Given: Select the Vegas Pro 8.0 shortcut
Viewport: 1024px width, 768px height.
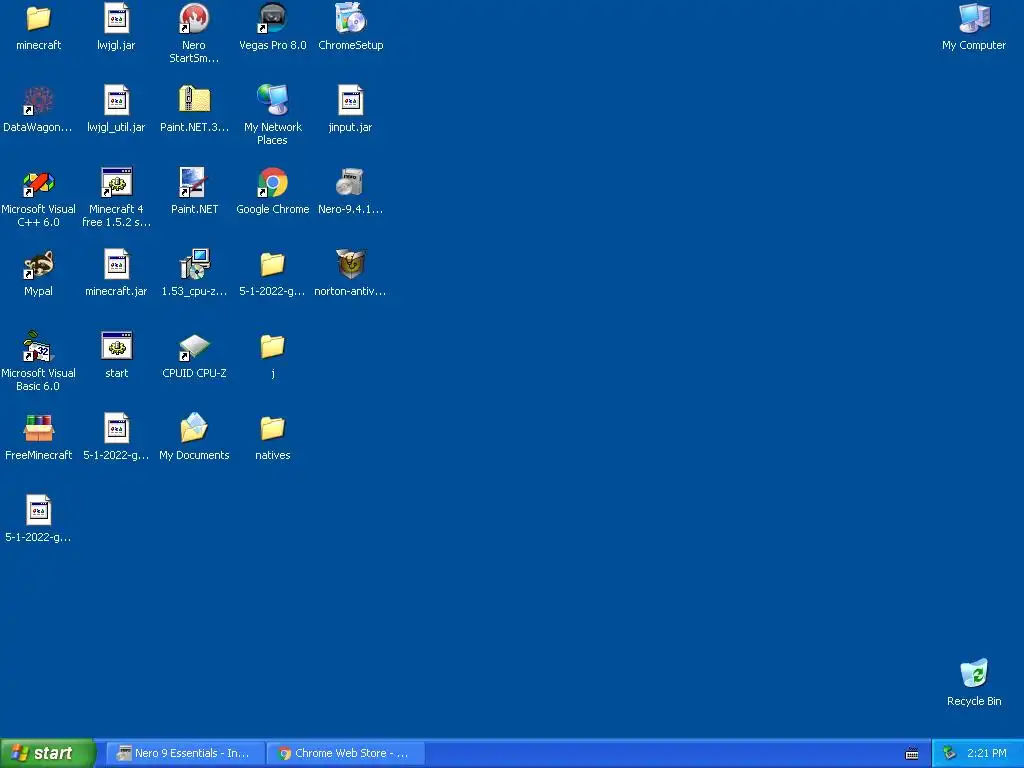Looking at the screenshot, I should 272,19.
